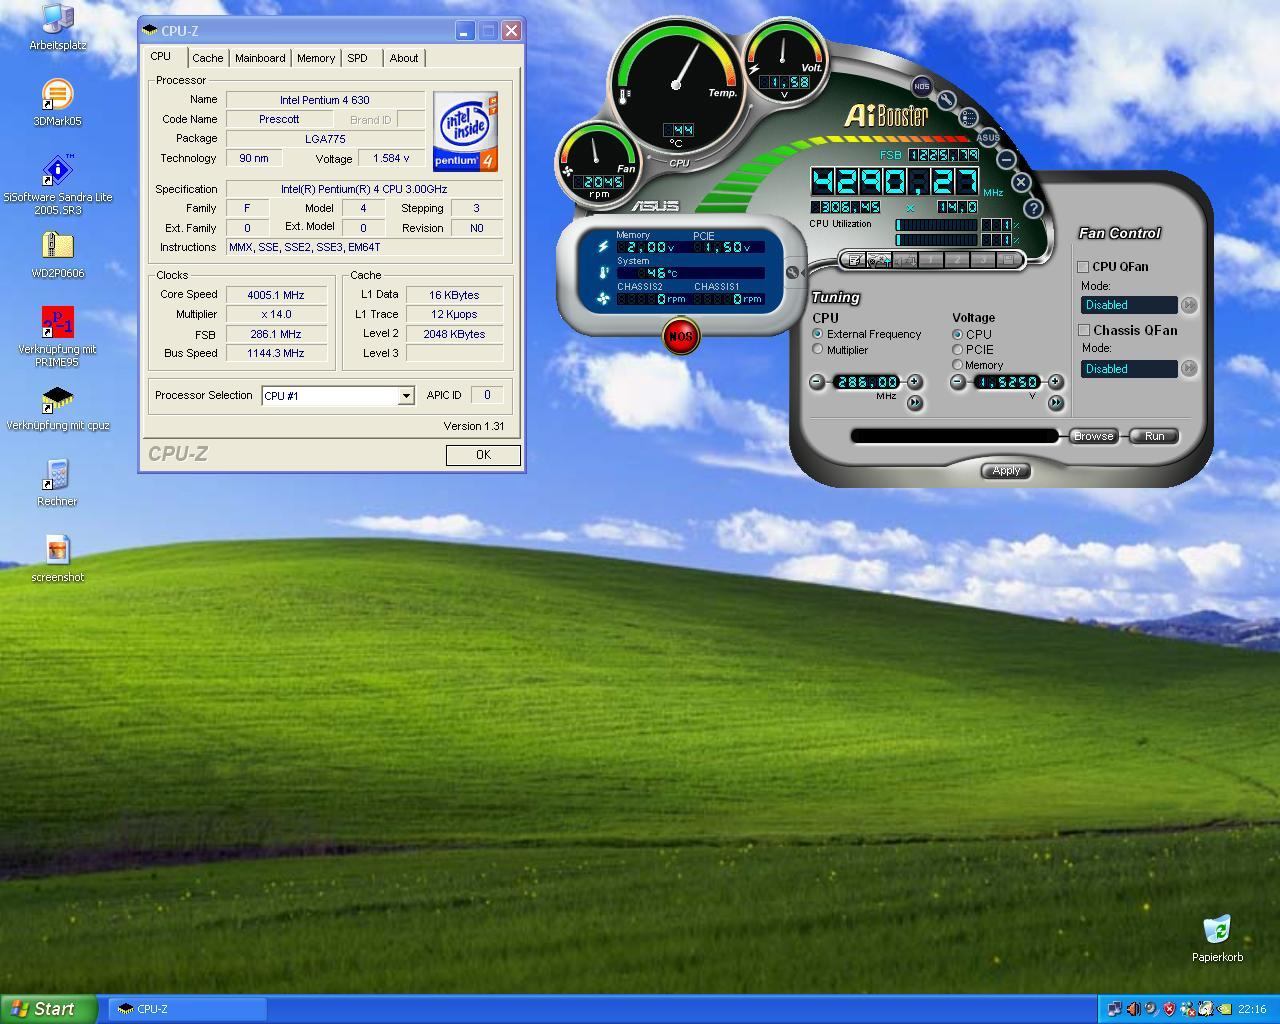The image size is (1280, 1024).
Task: Select profile slot 2 in AI Booster strip
Action: click(x=957, y=261)
